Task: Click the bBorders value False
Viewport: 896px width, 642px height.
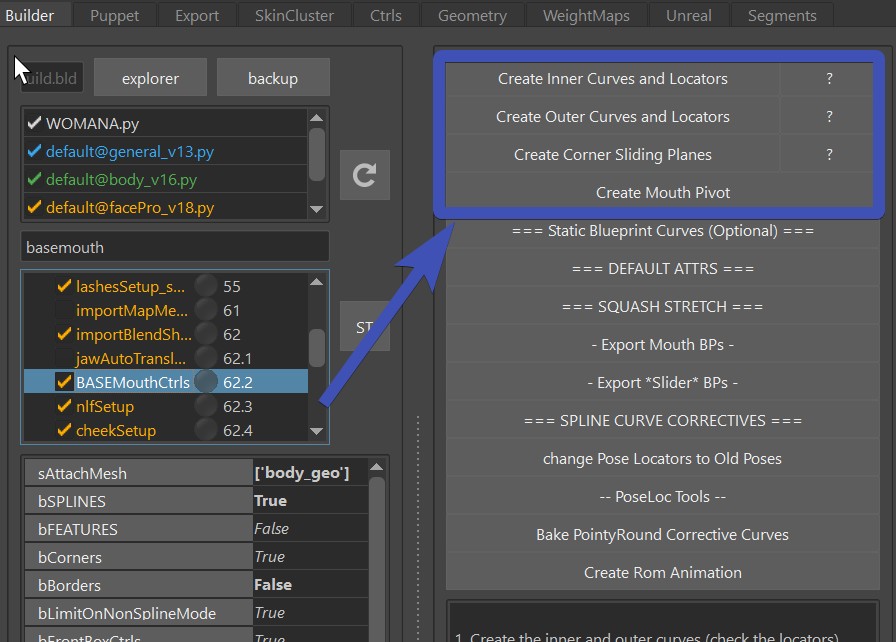Action: 310,585
